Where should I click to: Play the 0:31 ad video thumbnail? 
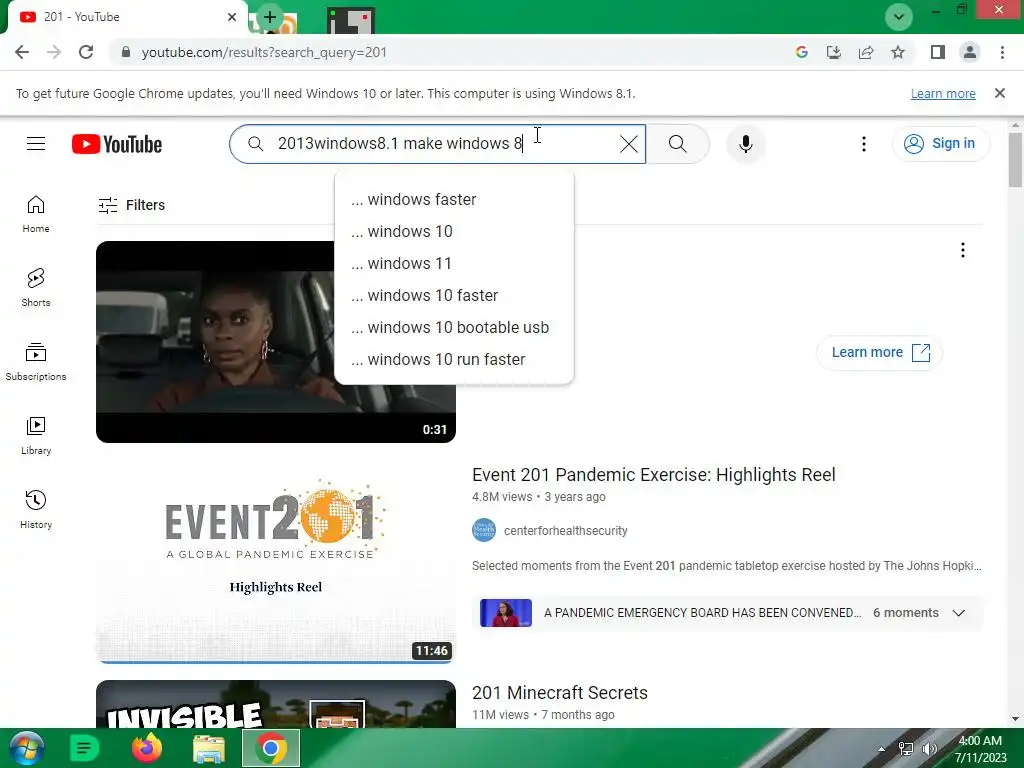(276, 342)
